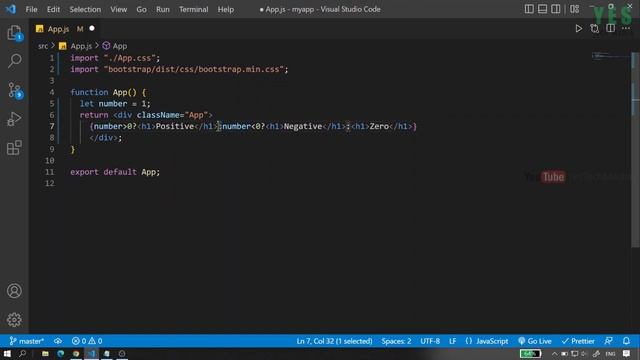Start the Go Live server

point(535,341)
